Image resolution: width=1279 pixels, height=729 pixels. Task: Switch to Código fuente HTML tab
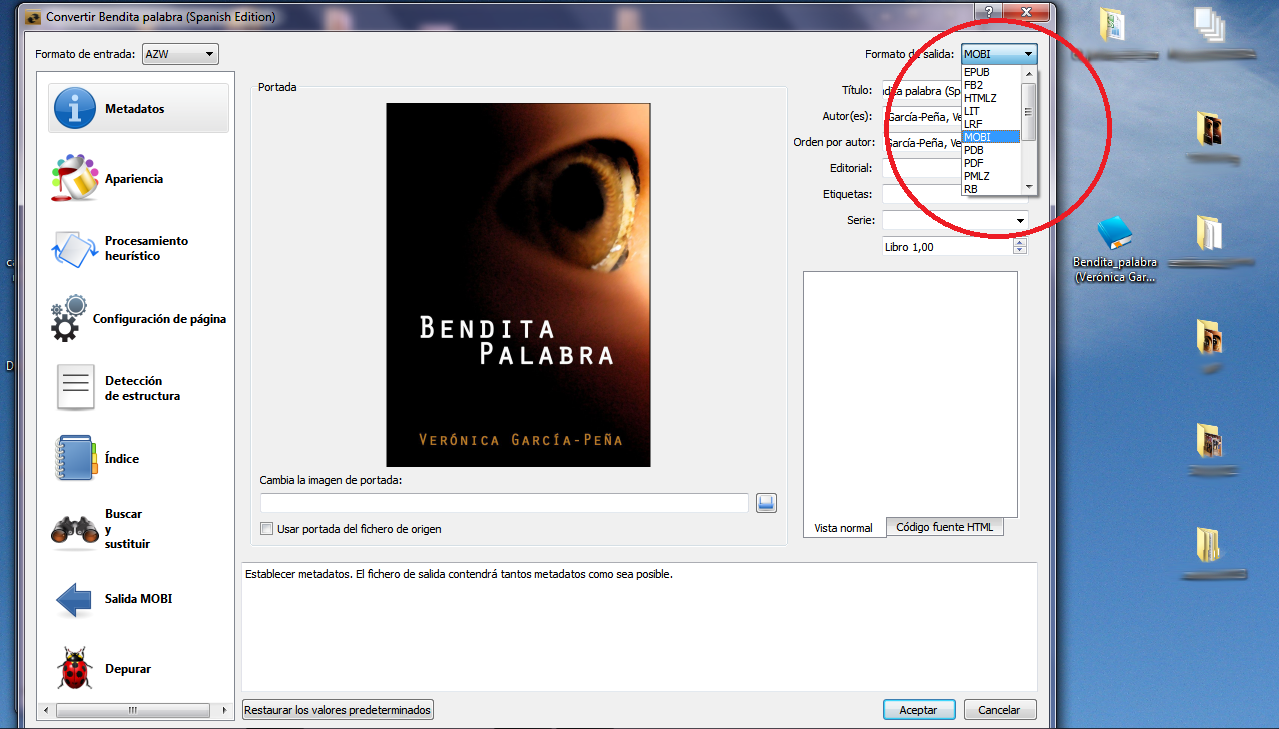(x=944, y=527)
